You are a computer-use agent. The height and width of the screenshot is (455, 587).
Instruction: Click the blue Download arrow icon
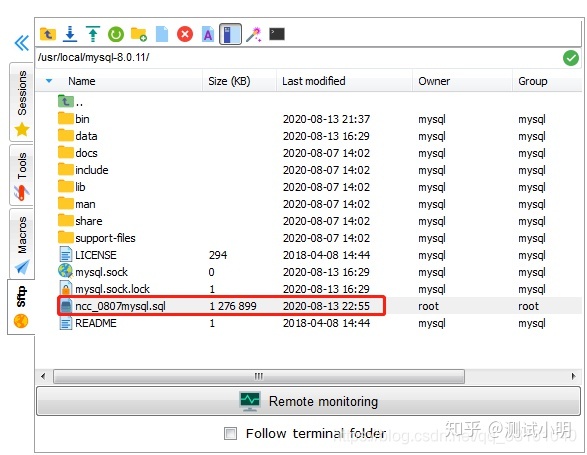[x=70, y=34]
